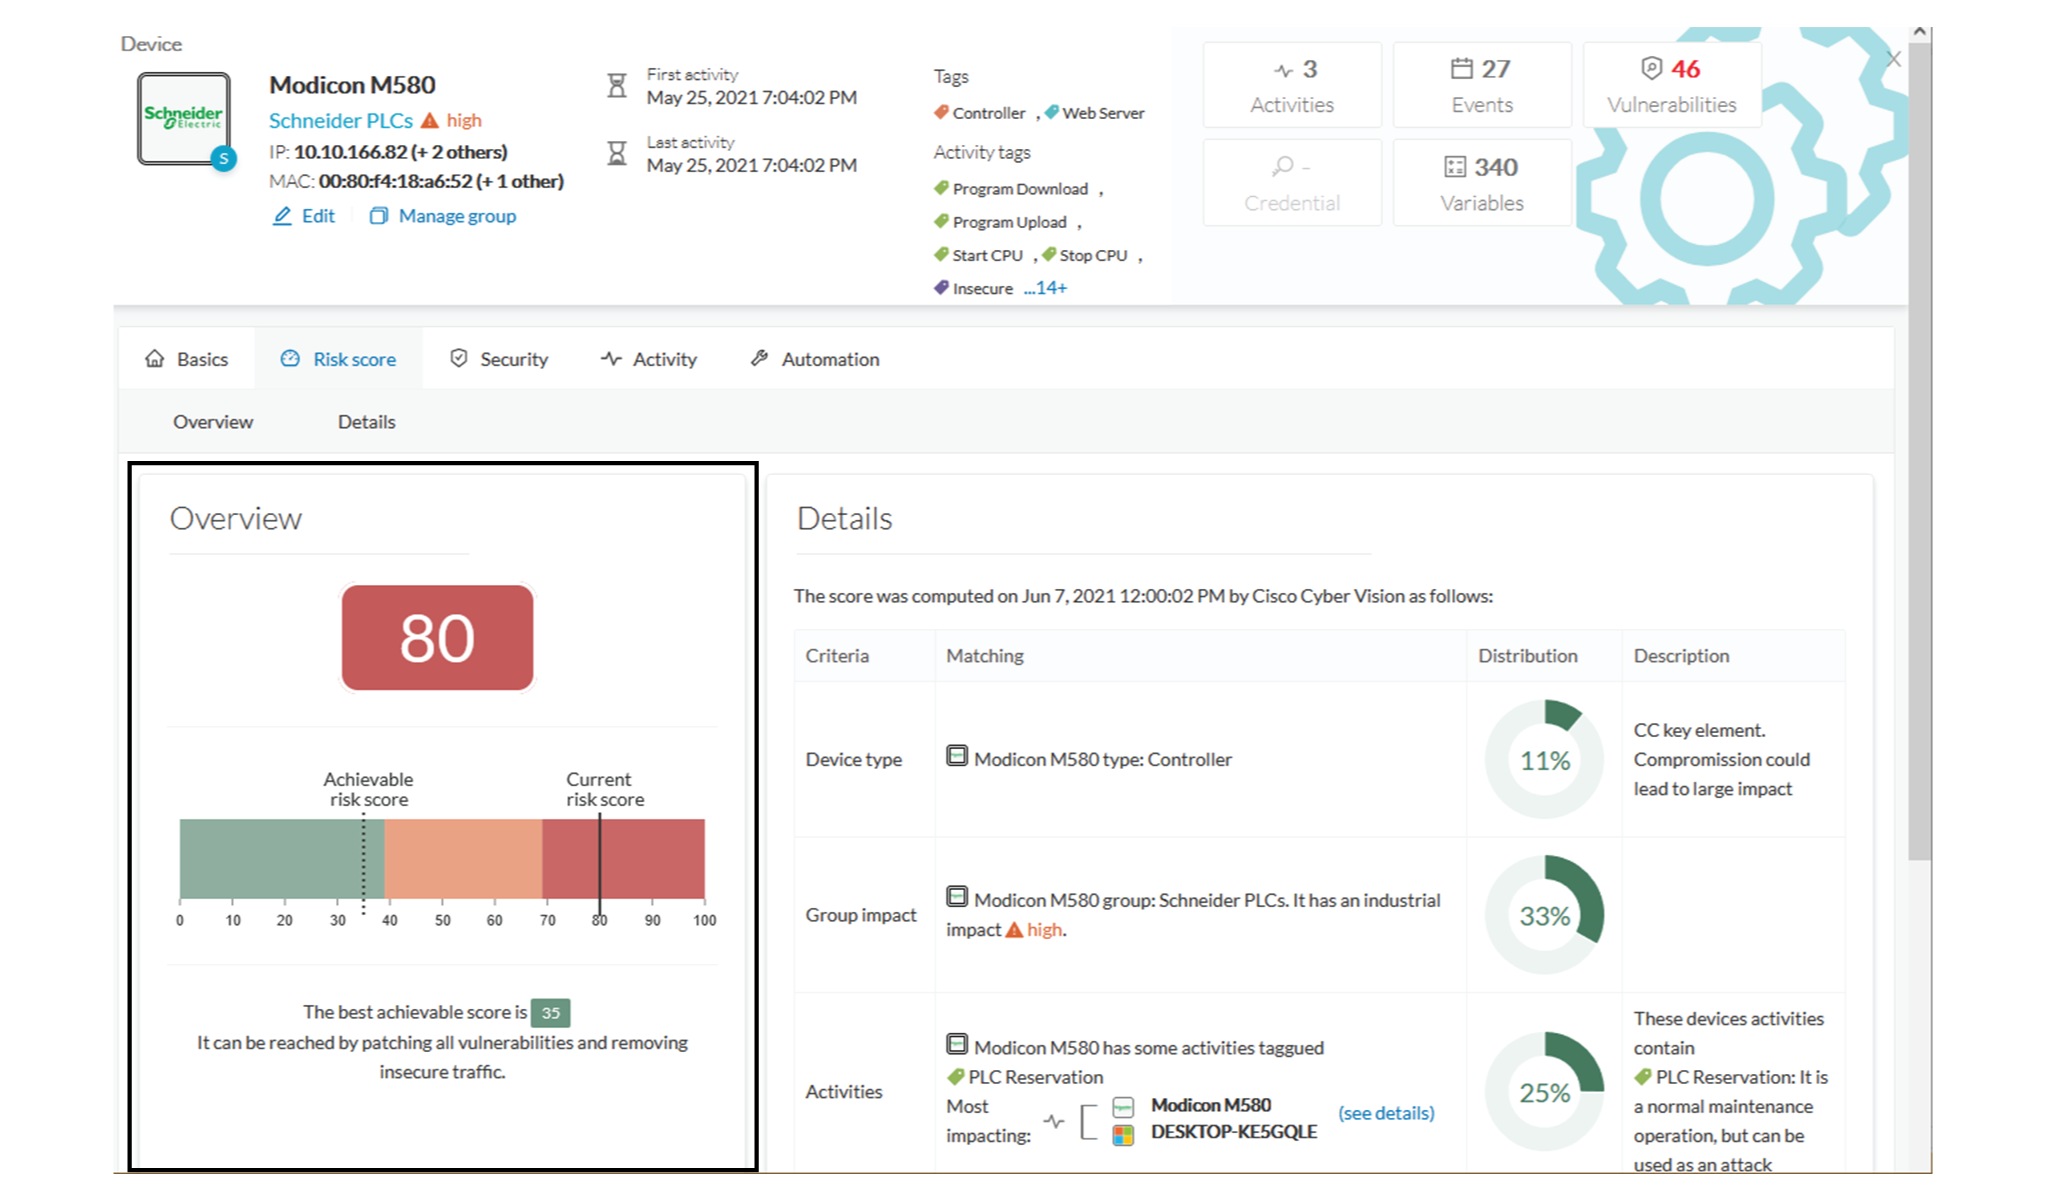Image resolution: width=2046 pixels, height=1201 pixels.
Task: Switch to the Basics tab
Action: [187, 359]
